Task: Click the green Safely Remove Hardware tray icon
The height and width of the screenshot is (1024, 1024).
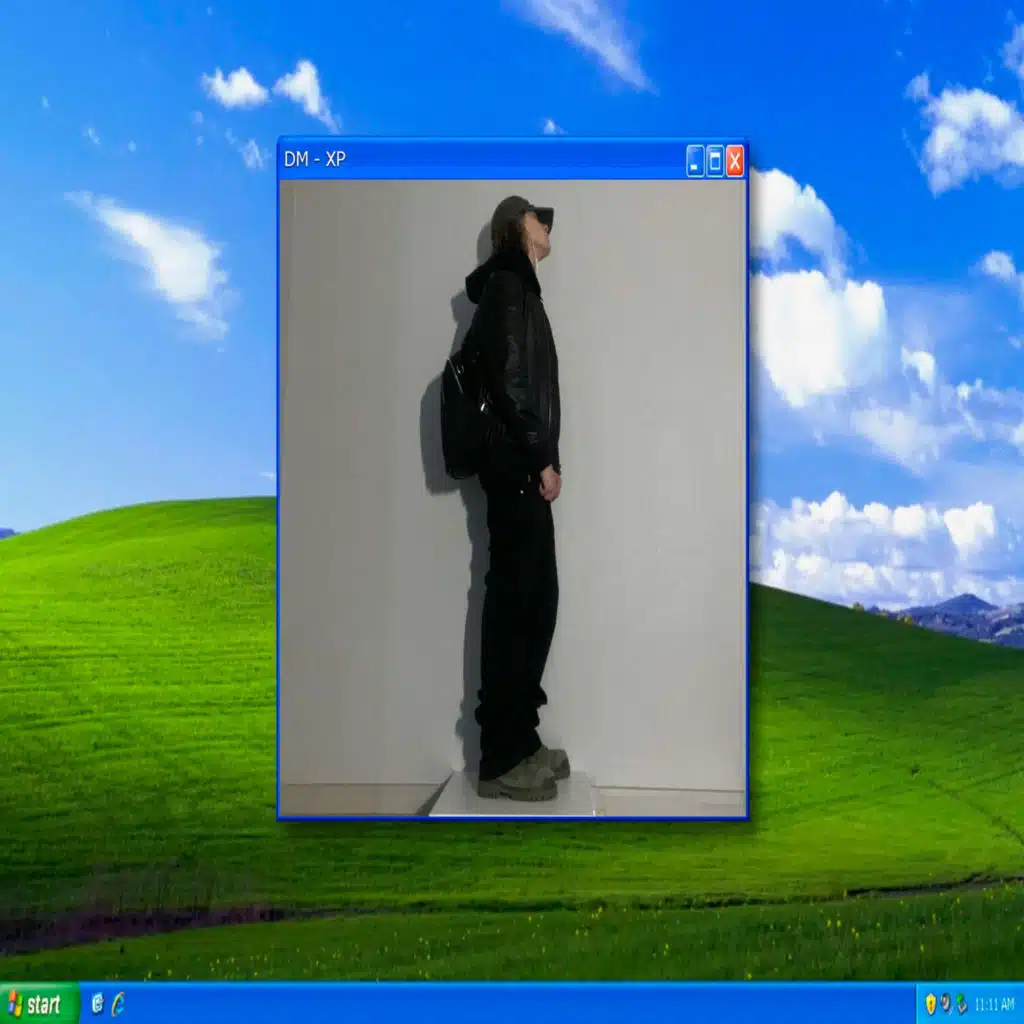Action: pyautogui.click(x=961, y=1004)
